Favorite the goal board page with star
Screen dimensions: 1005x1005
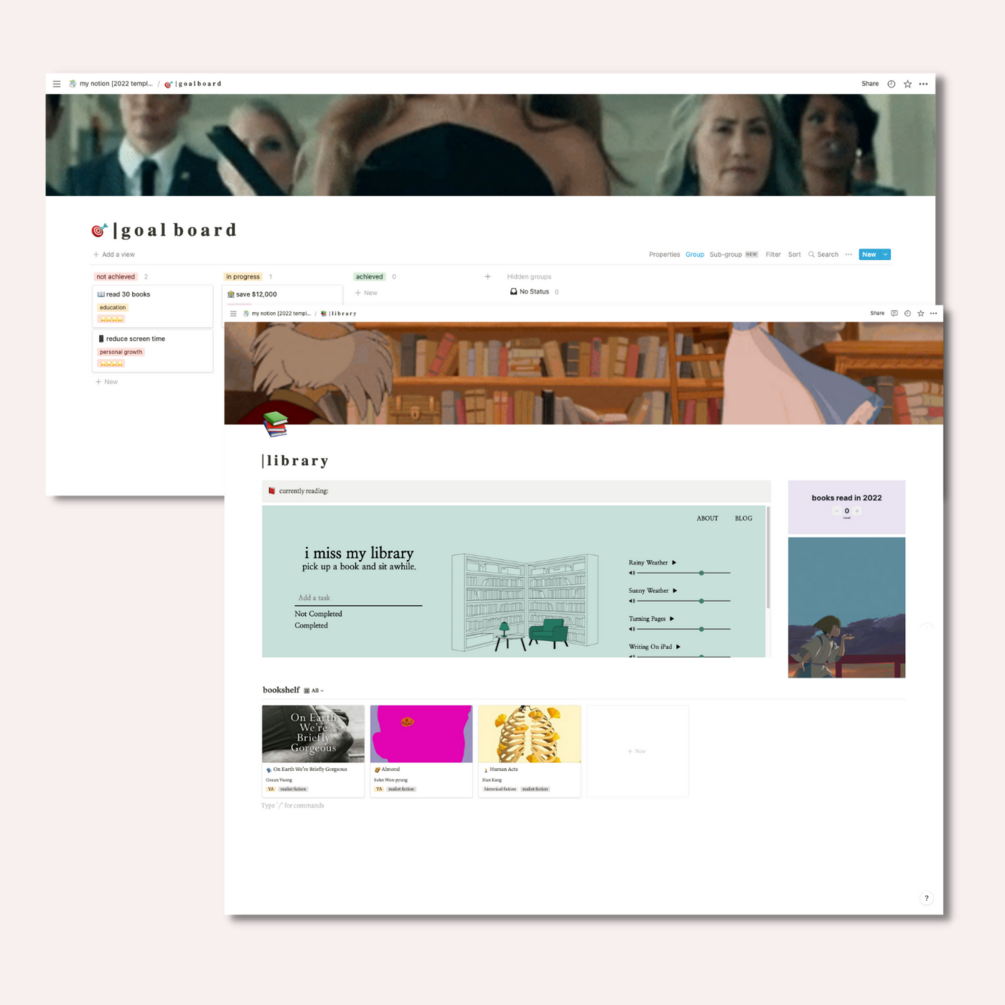(908, 84)
